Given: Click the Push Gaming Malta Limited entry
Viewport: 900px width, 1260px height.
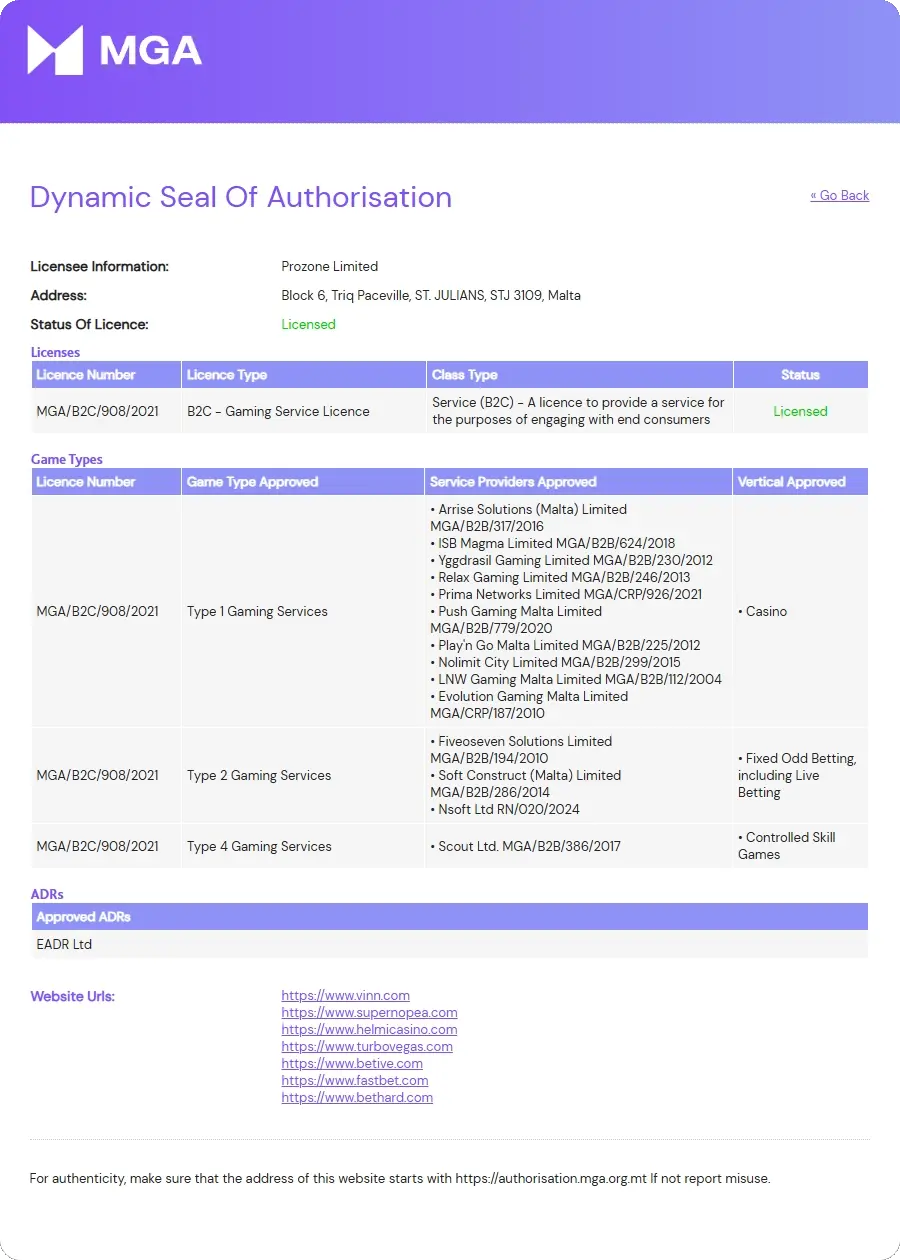Looking at the screenshot, I should (x=516, y=620).
